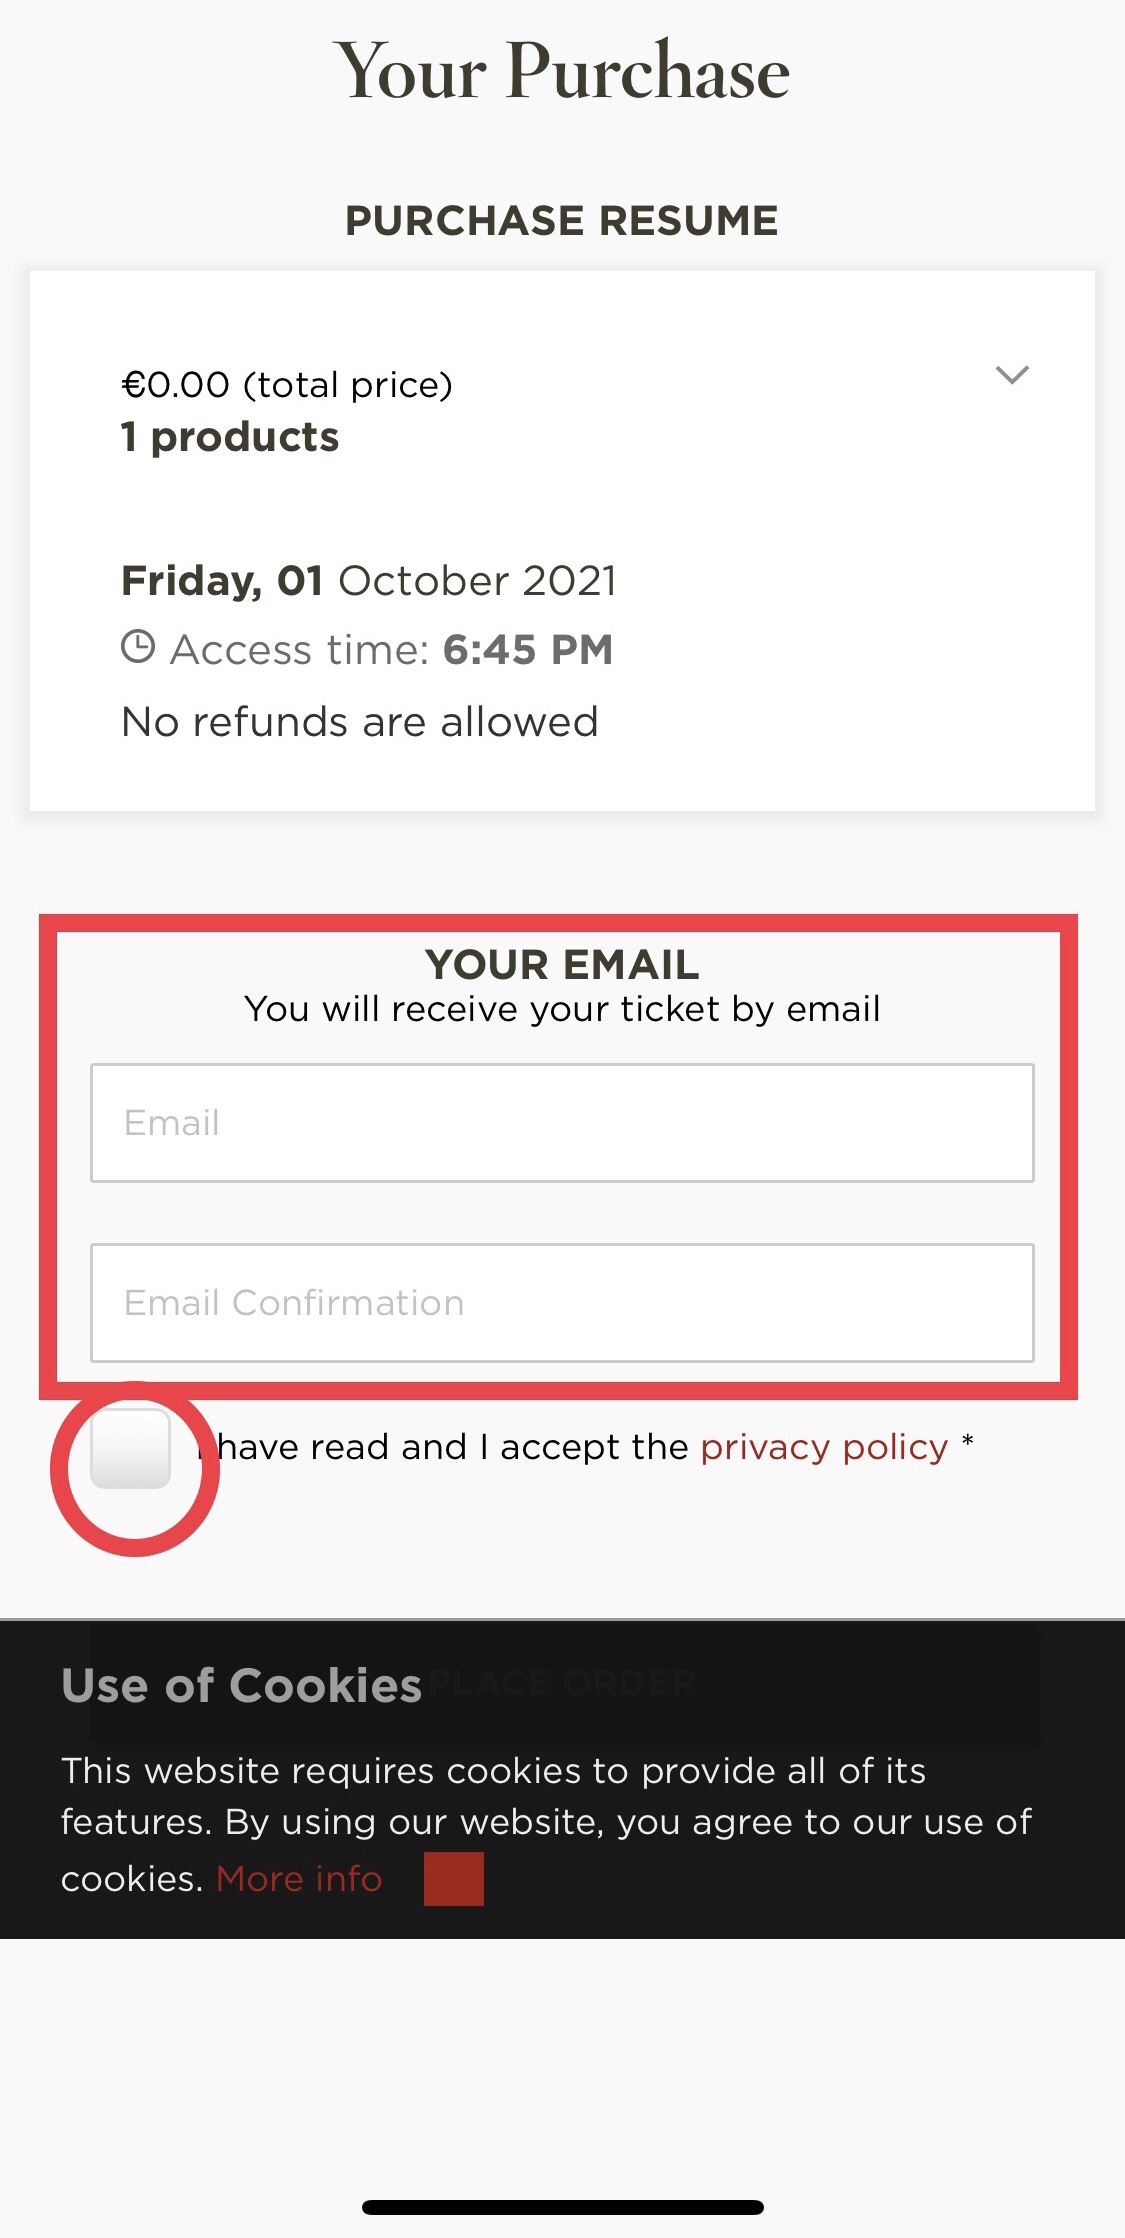Expand the purchase resume chevron

point(1012,375)
